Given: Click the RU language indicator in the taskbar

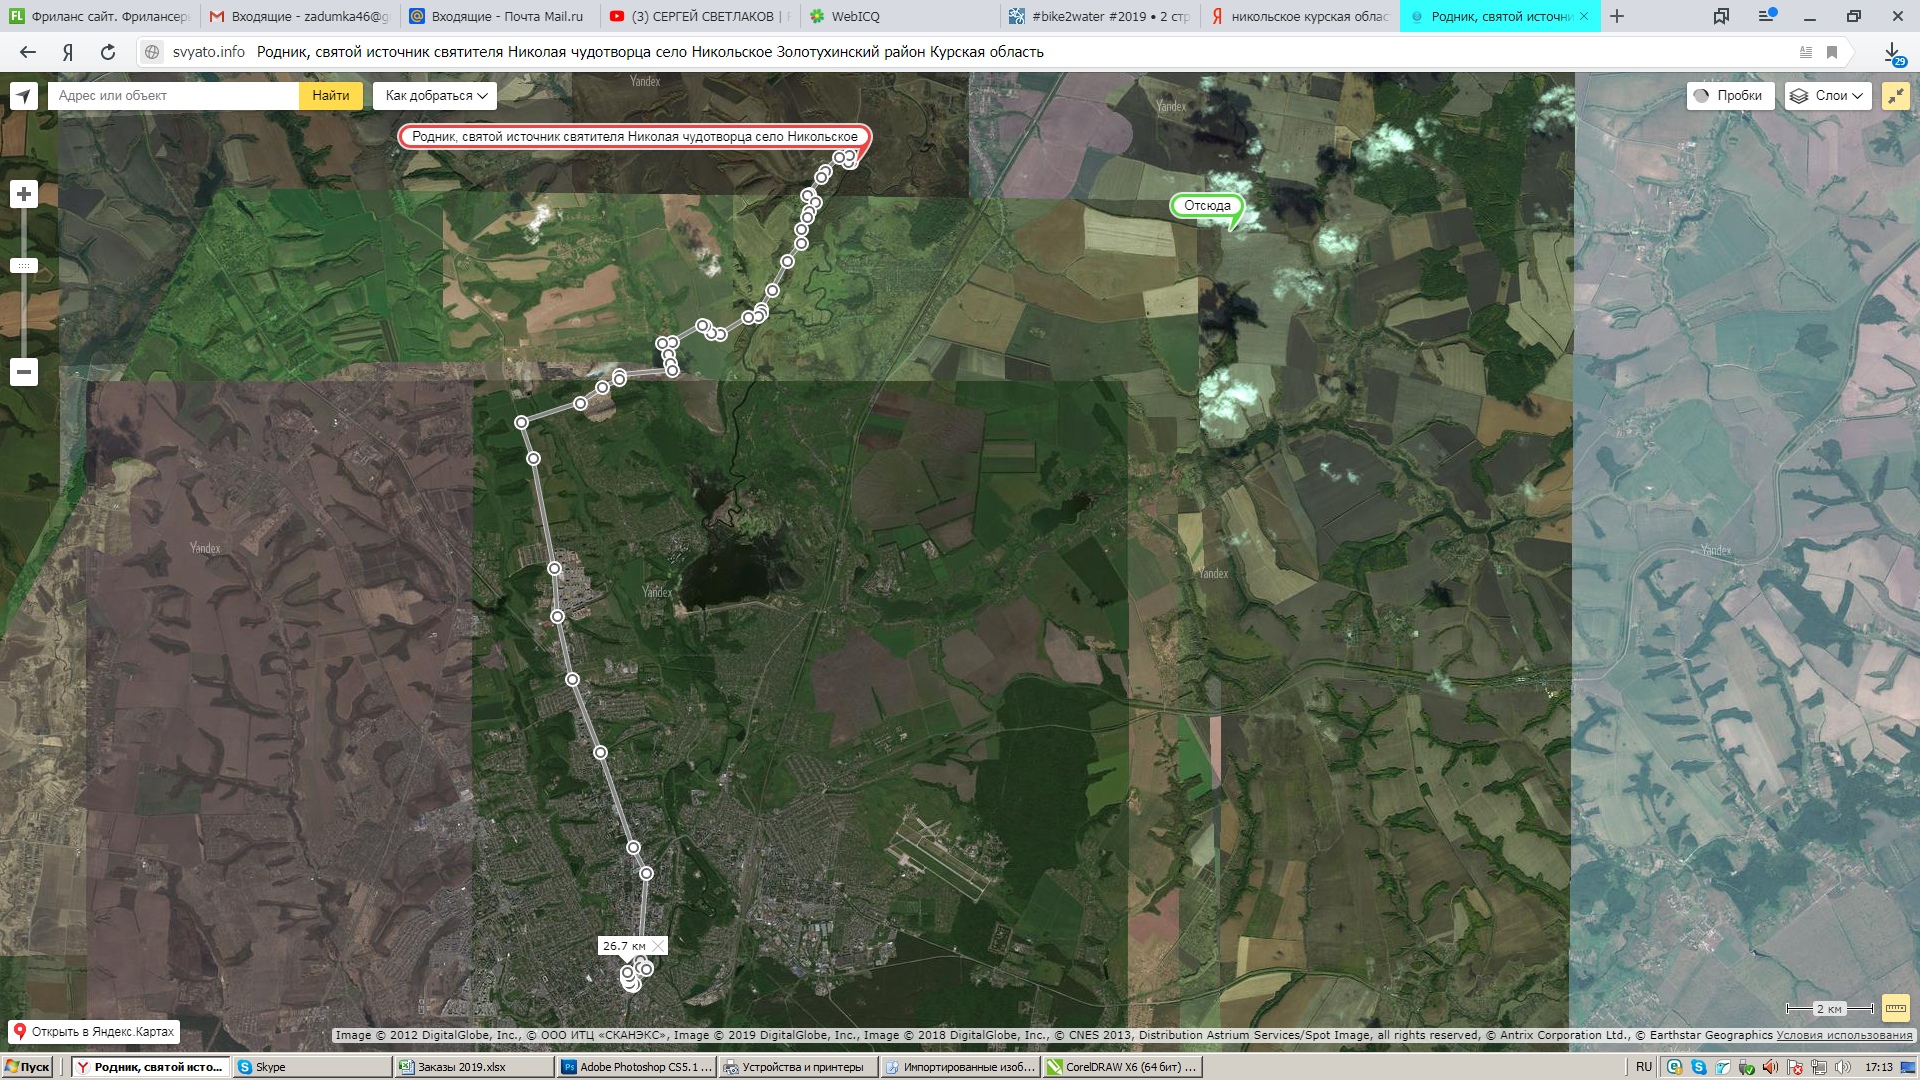Looking at the screenshot, I should (x=1644, y=1067).
